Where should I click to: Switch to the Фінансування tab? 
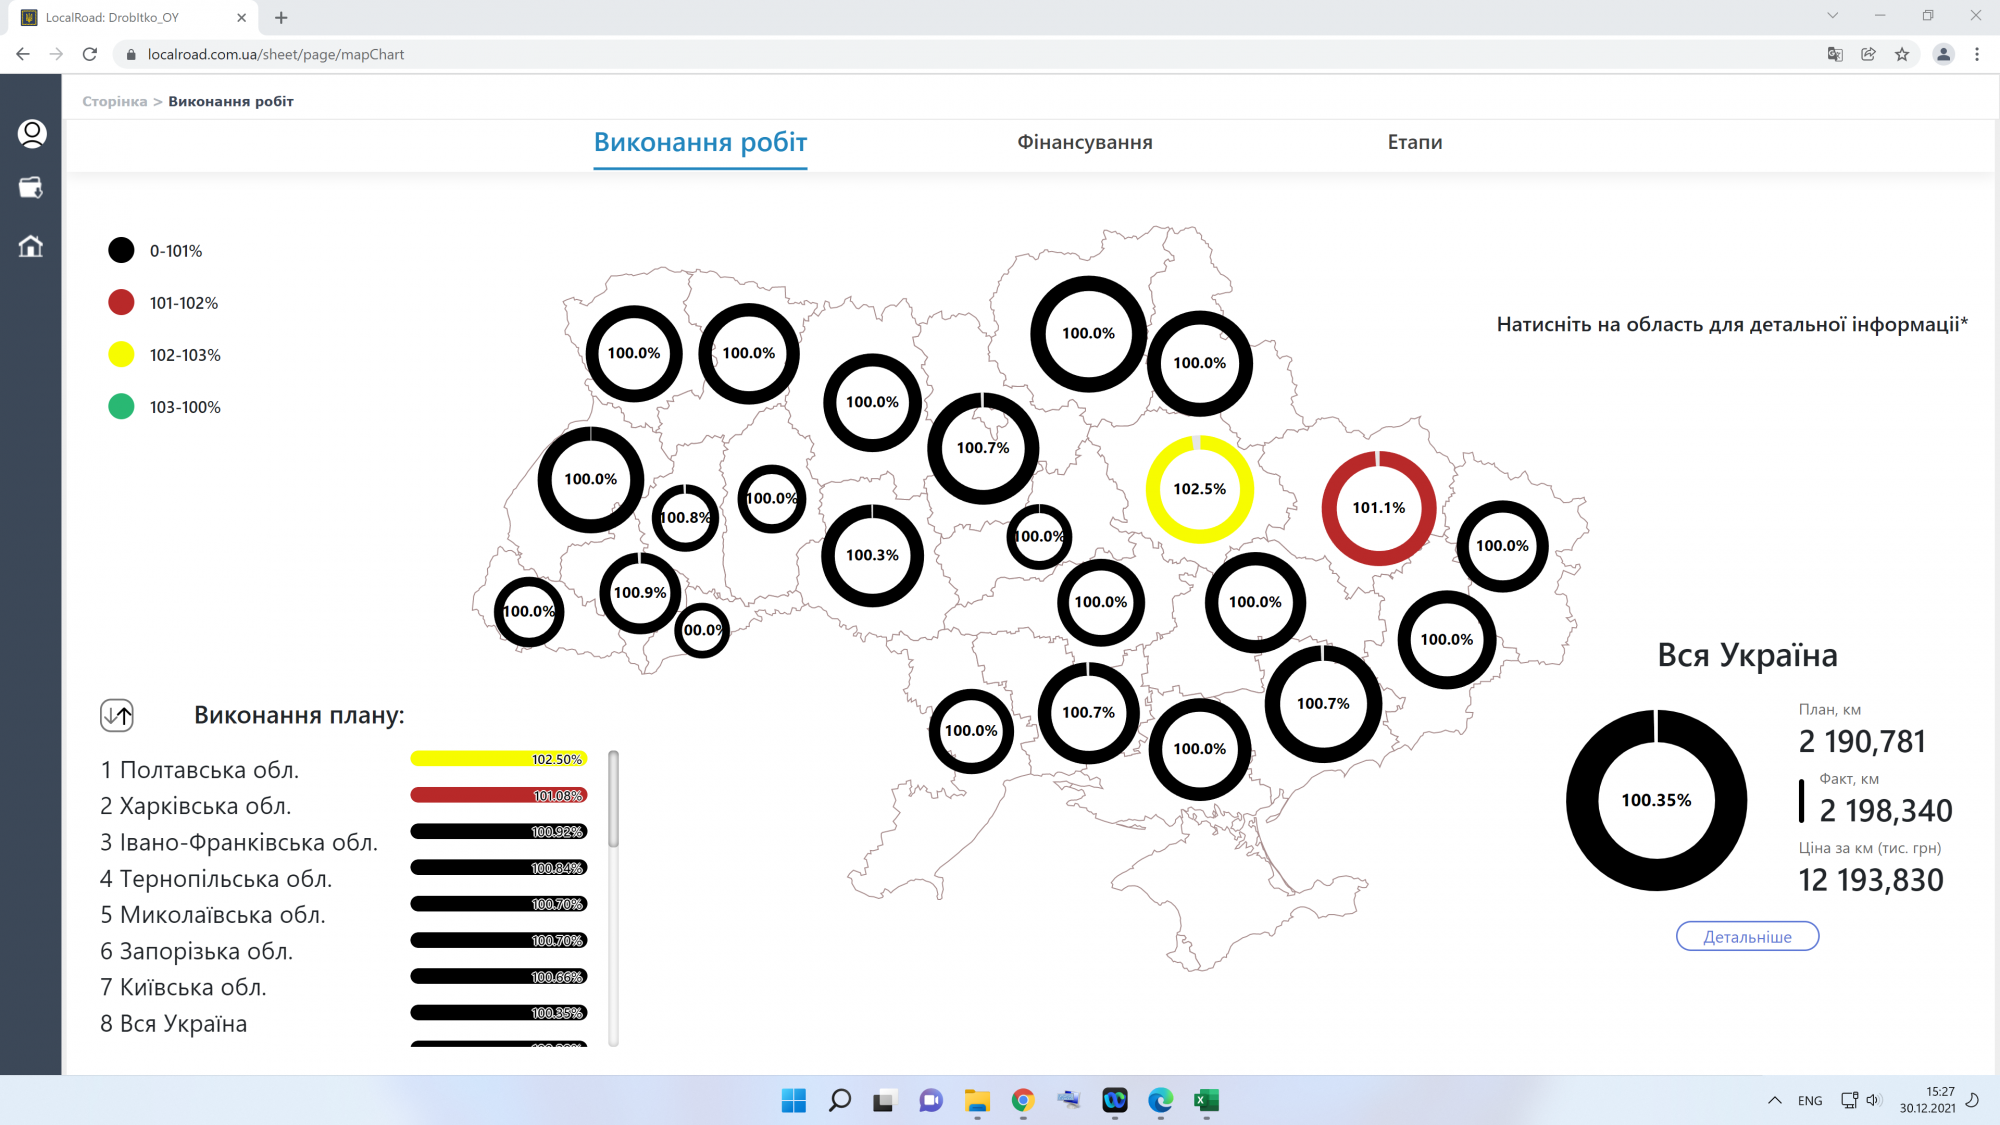(1085, 142)
